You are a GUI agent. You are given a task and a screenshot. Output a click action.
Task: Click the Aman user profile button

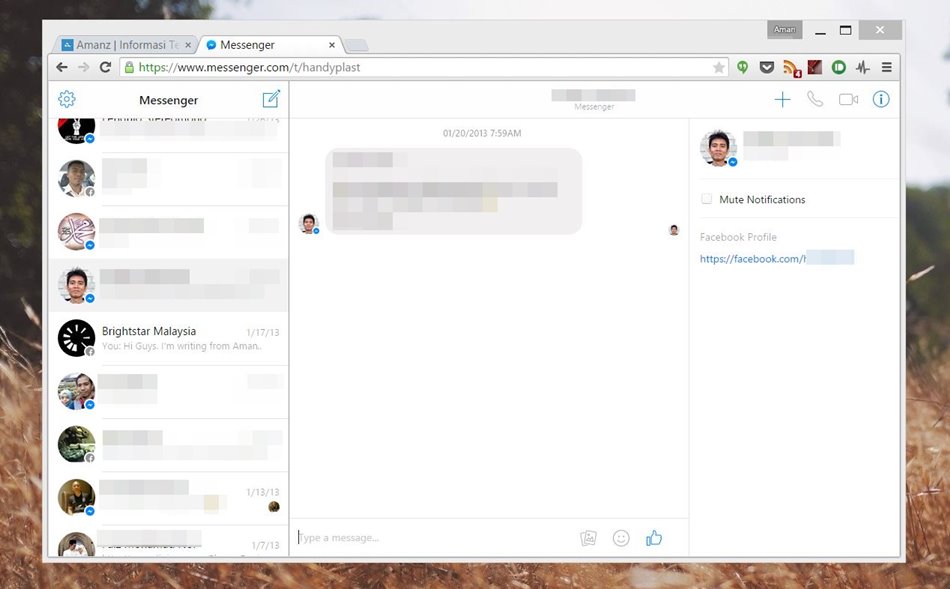tap(784, 30)
